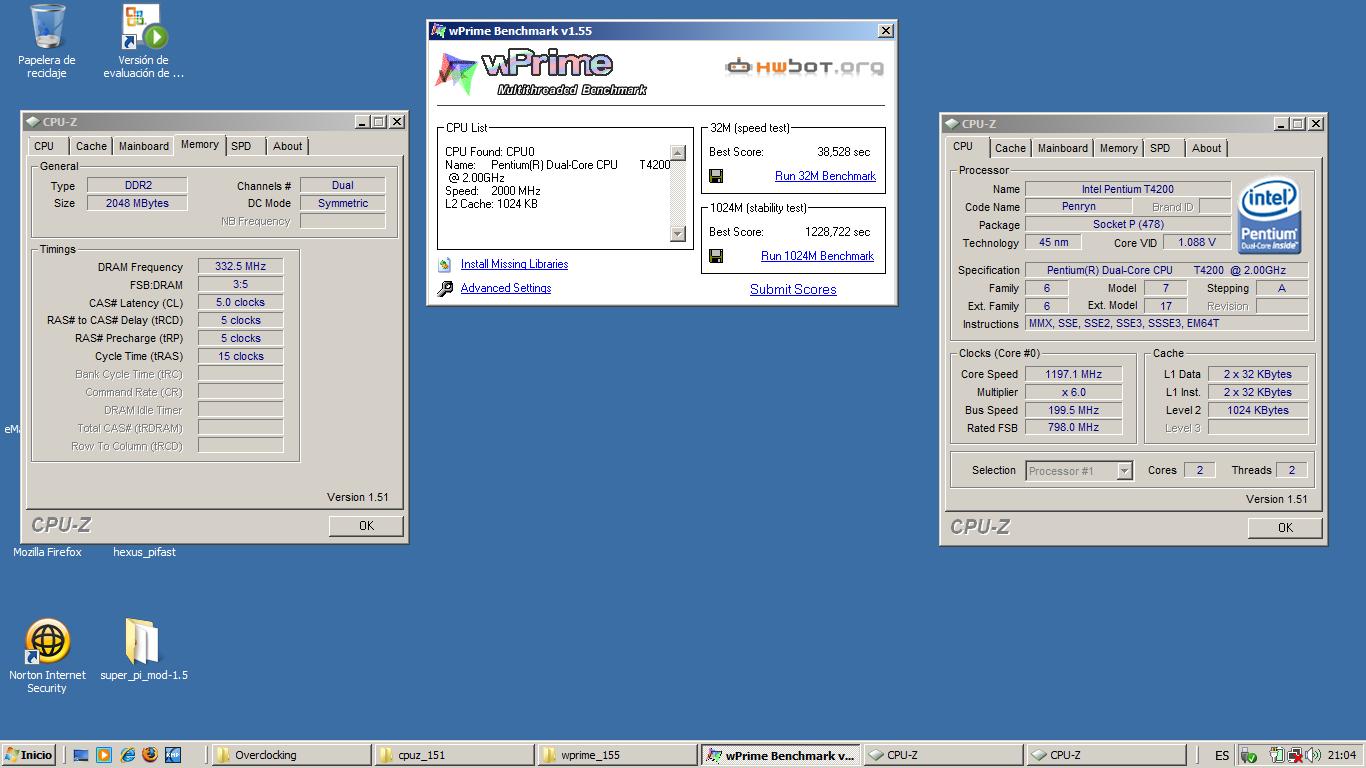Image resolution: width=1366 pixels, height=768 pixels.
Task: Open the Install Missing Libraries link
Action: 514,265
